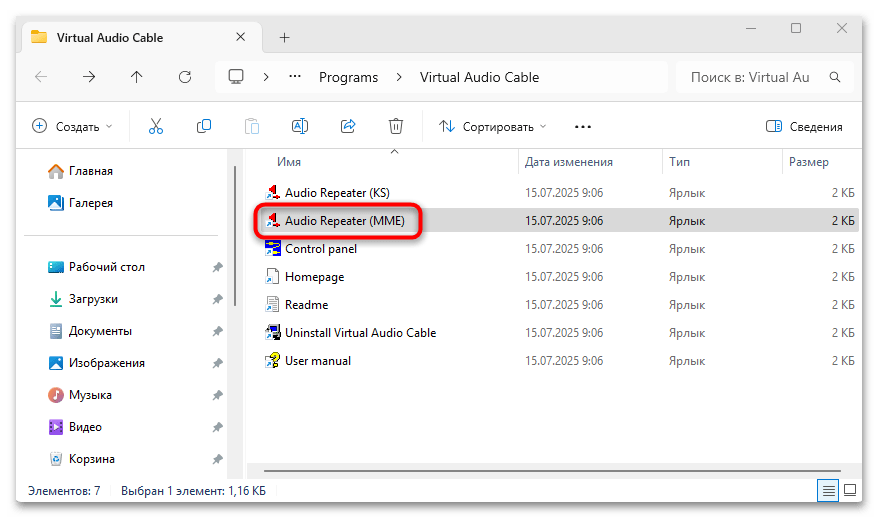Click the Share icon in toolbar
The image size is (878, 518).
(348, 127)
